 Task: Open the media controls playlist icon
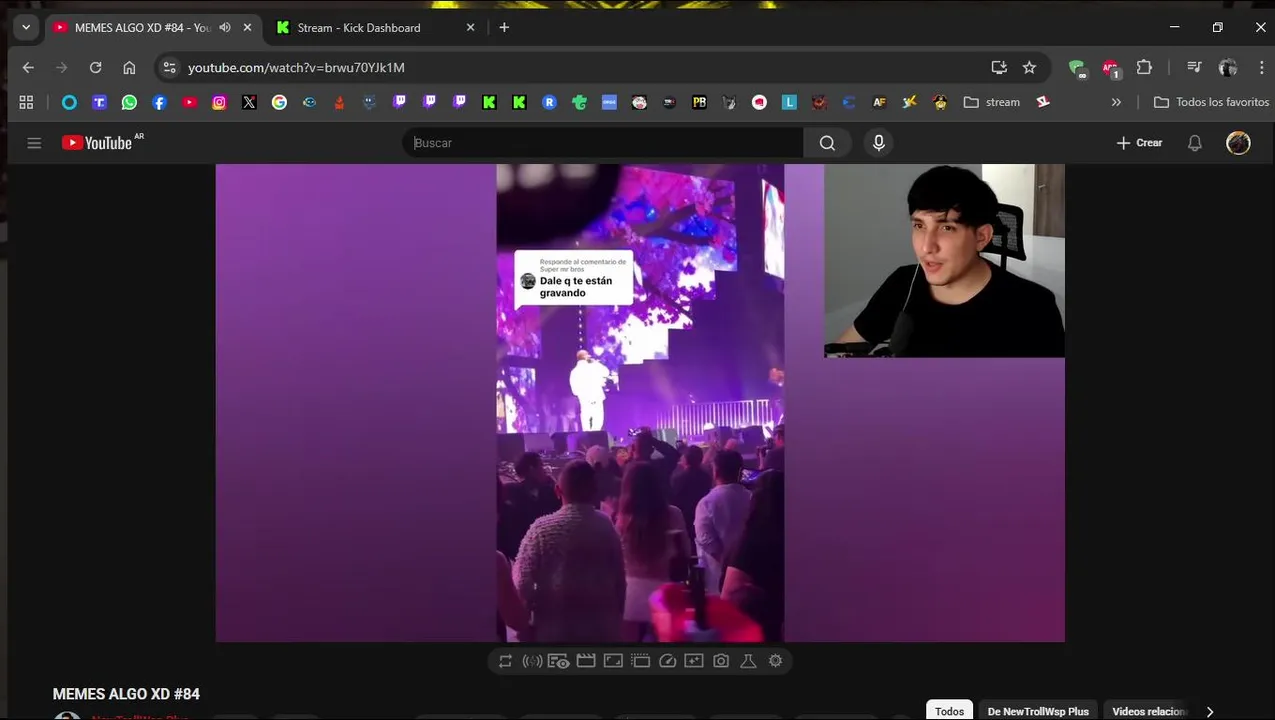[x=1194, y=67]
